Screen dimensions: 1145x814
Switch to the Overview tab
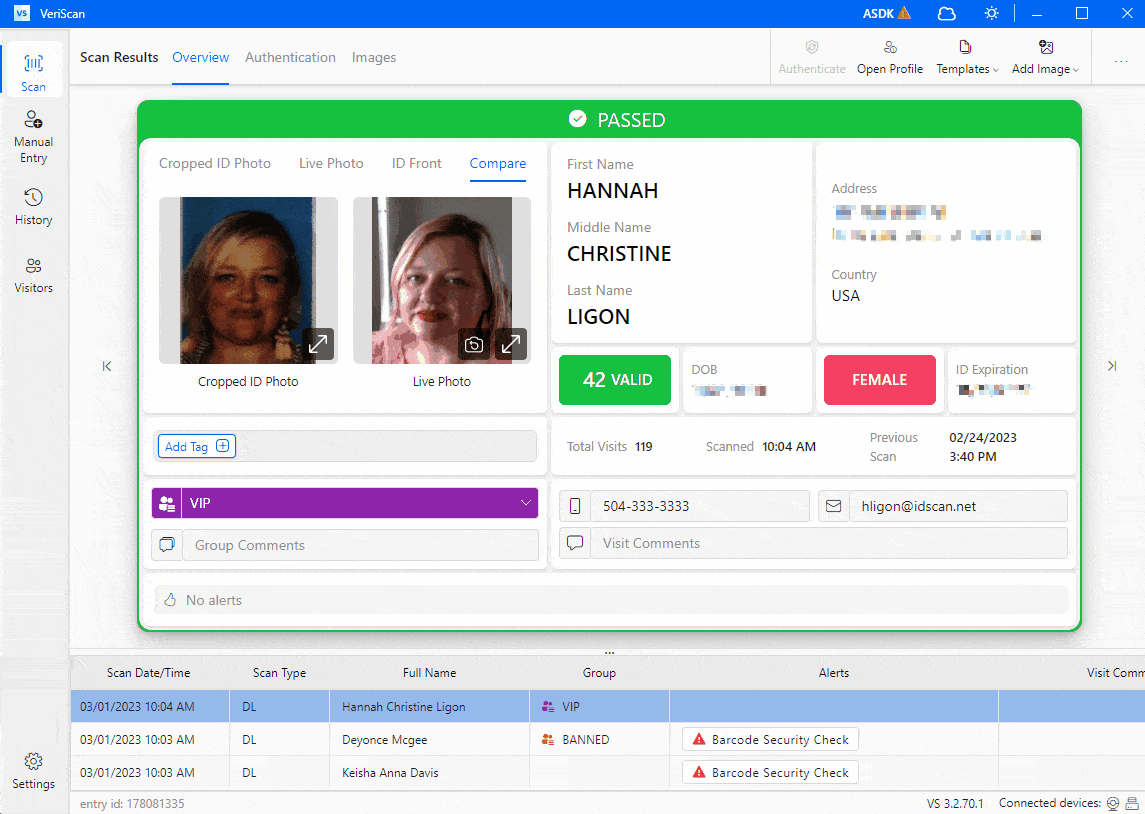click(x=200, y=57)
